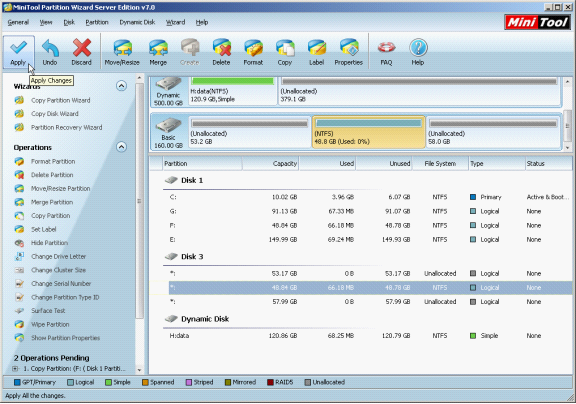Click the Help question mark icon
This screenshot has width=576, height=404.
pyautogui.click(x=418, y=47)
